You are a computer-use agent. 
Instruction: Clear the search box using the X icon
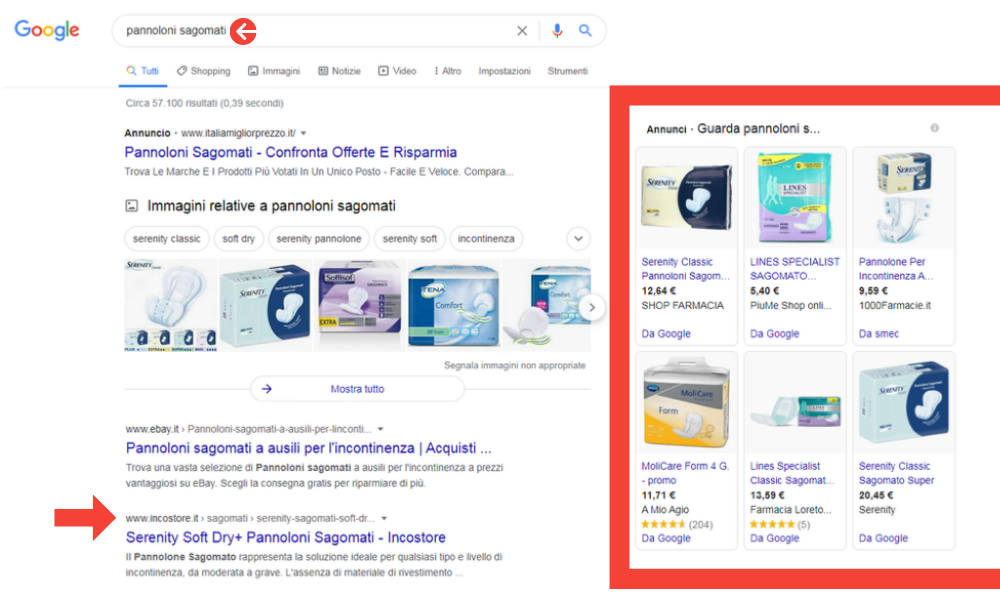point(522,31)
